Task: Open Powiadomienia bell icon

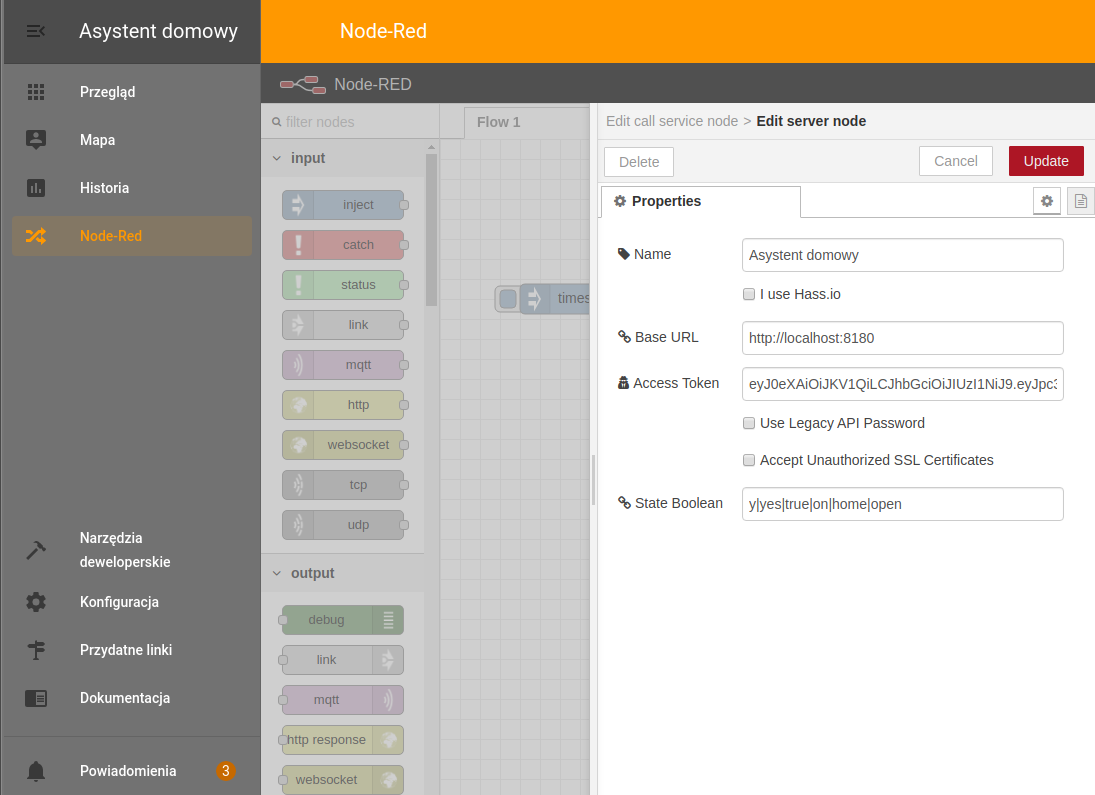Action: tap(36, 771)
